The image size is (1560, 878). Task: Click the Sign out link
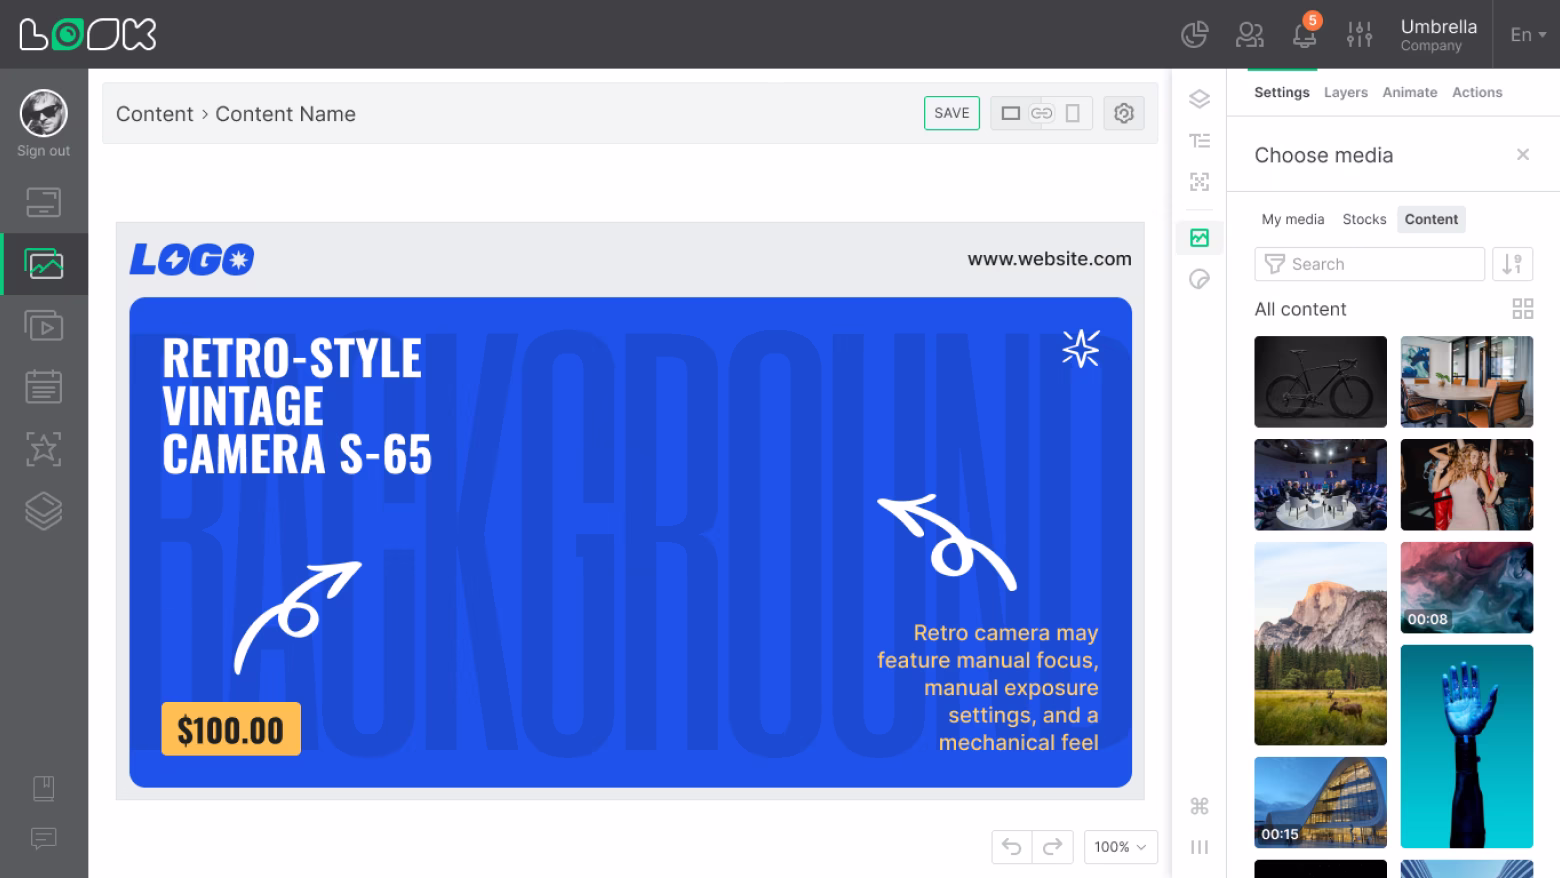43,151
